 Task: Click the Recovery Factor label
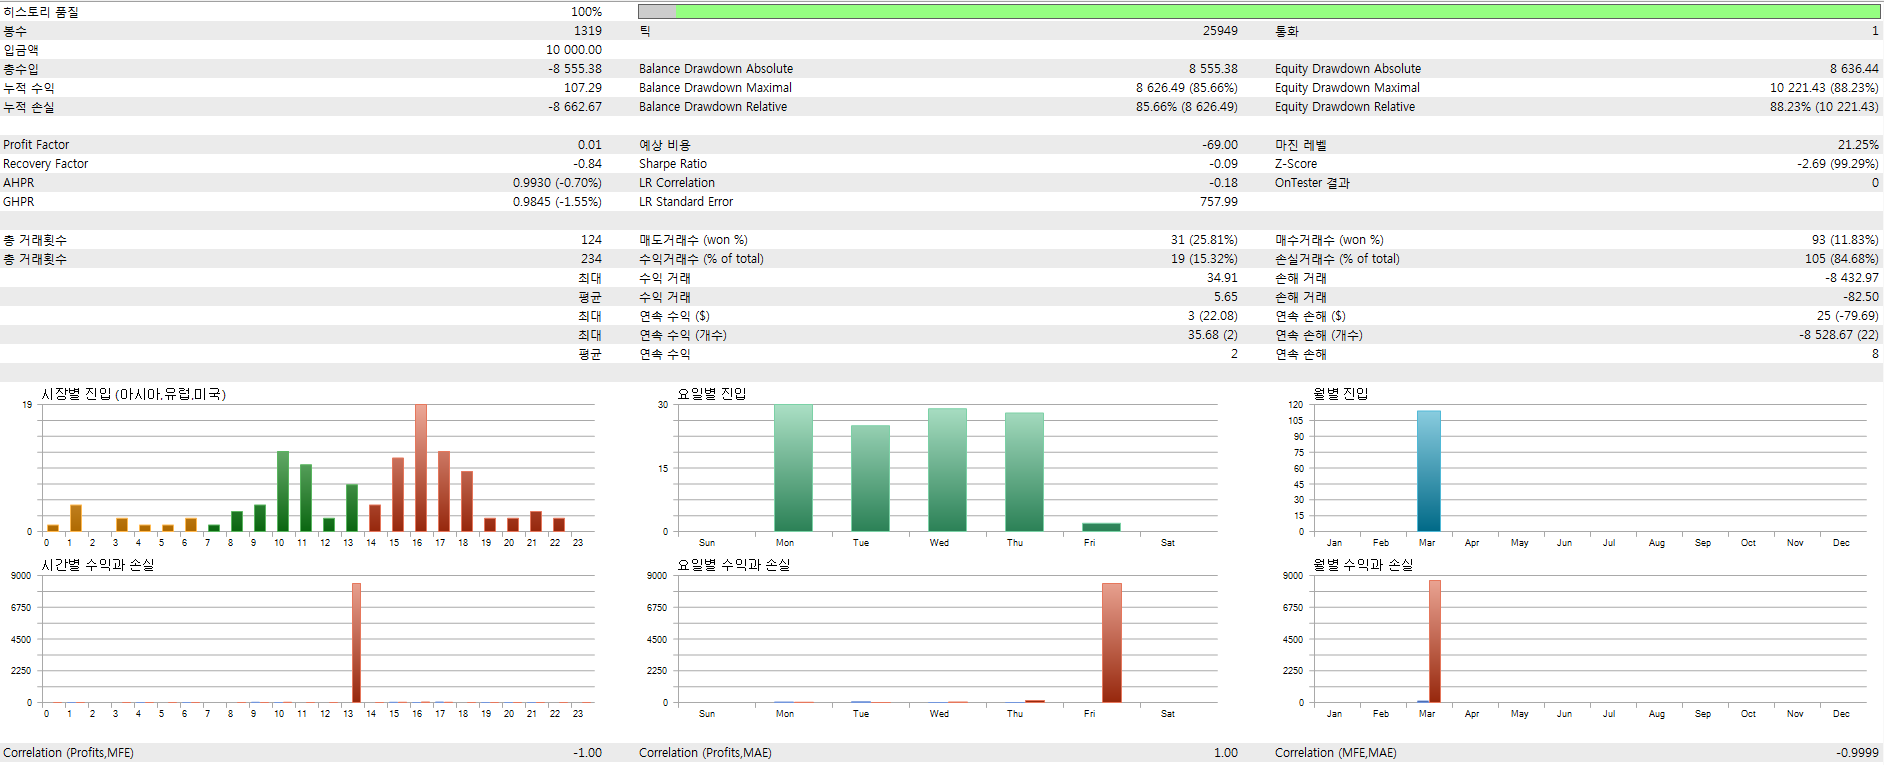[46, 164]
